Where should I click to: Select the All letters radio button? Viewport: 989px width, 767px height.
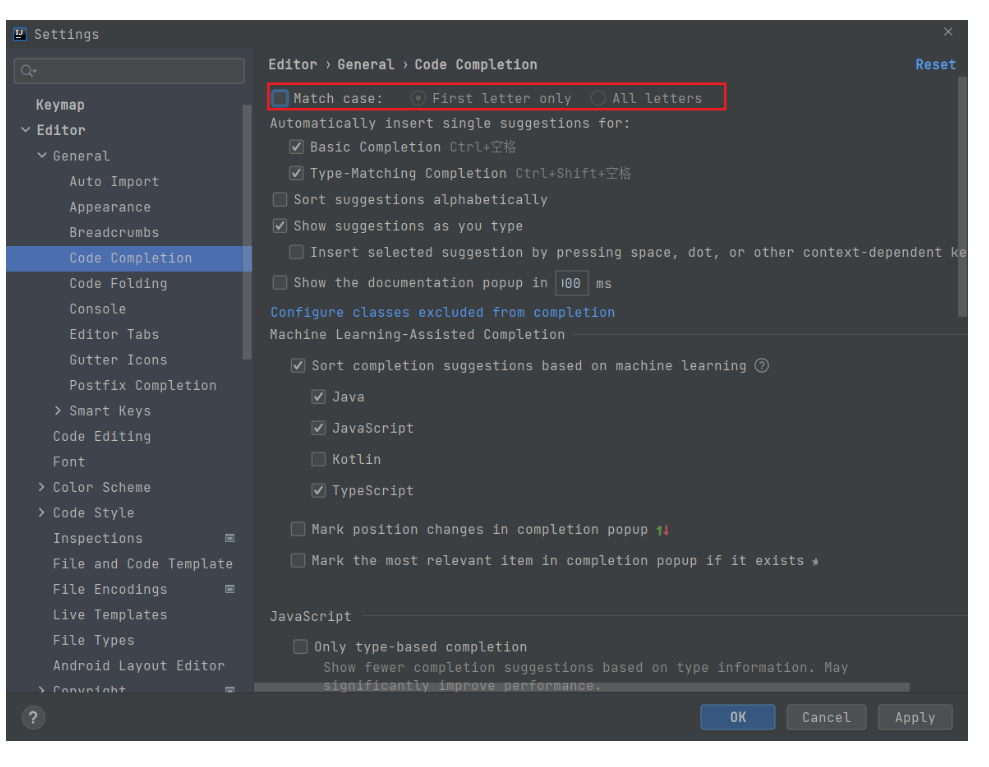598,98
